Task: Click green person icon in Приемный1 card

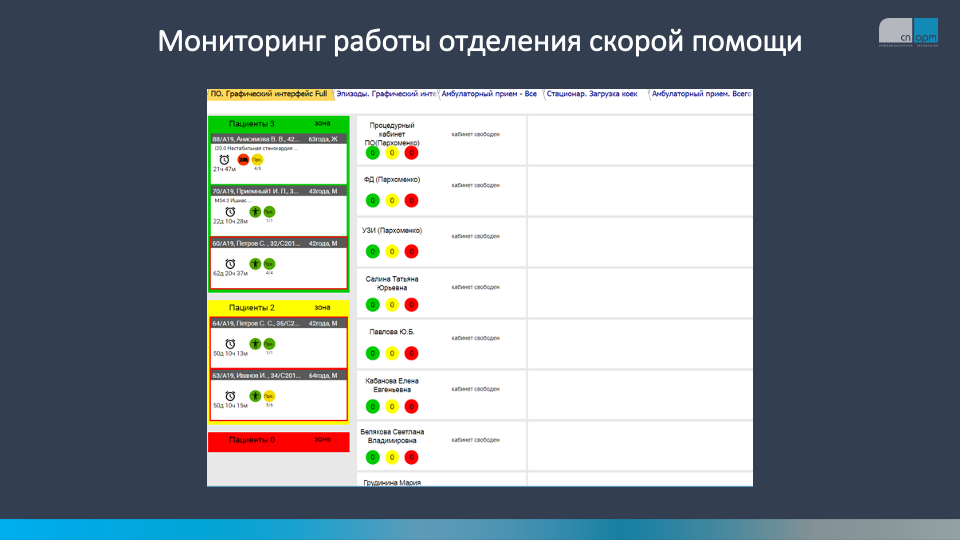Action: [255, 212]
